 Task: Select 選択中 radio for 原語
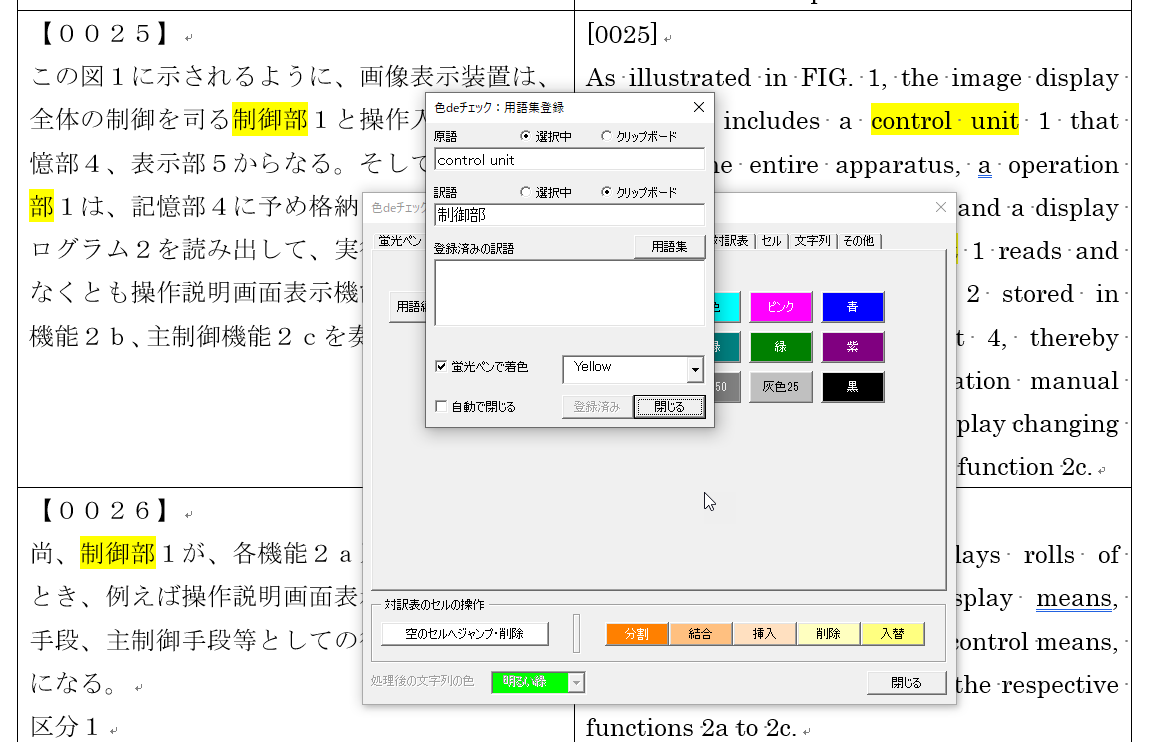pos(527,136)
